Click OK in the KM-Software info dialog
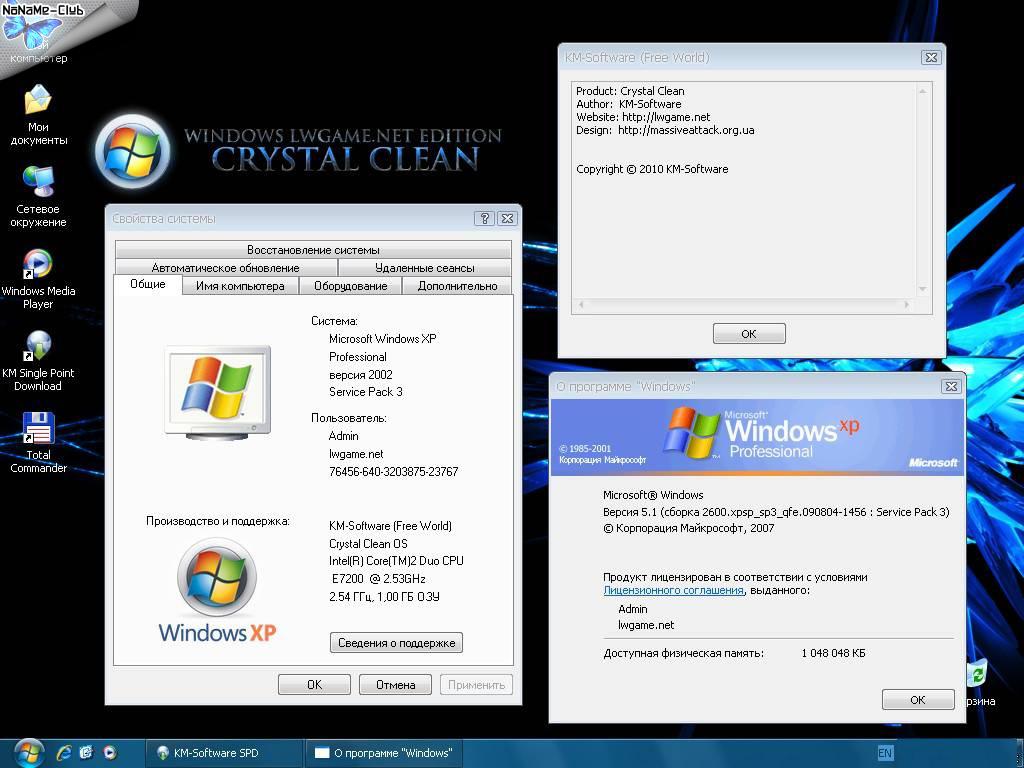This screenshot has height=768, width=1024. pos(748,334)
